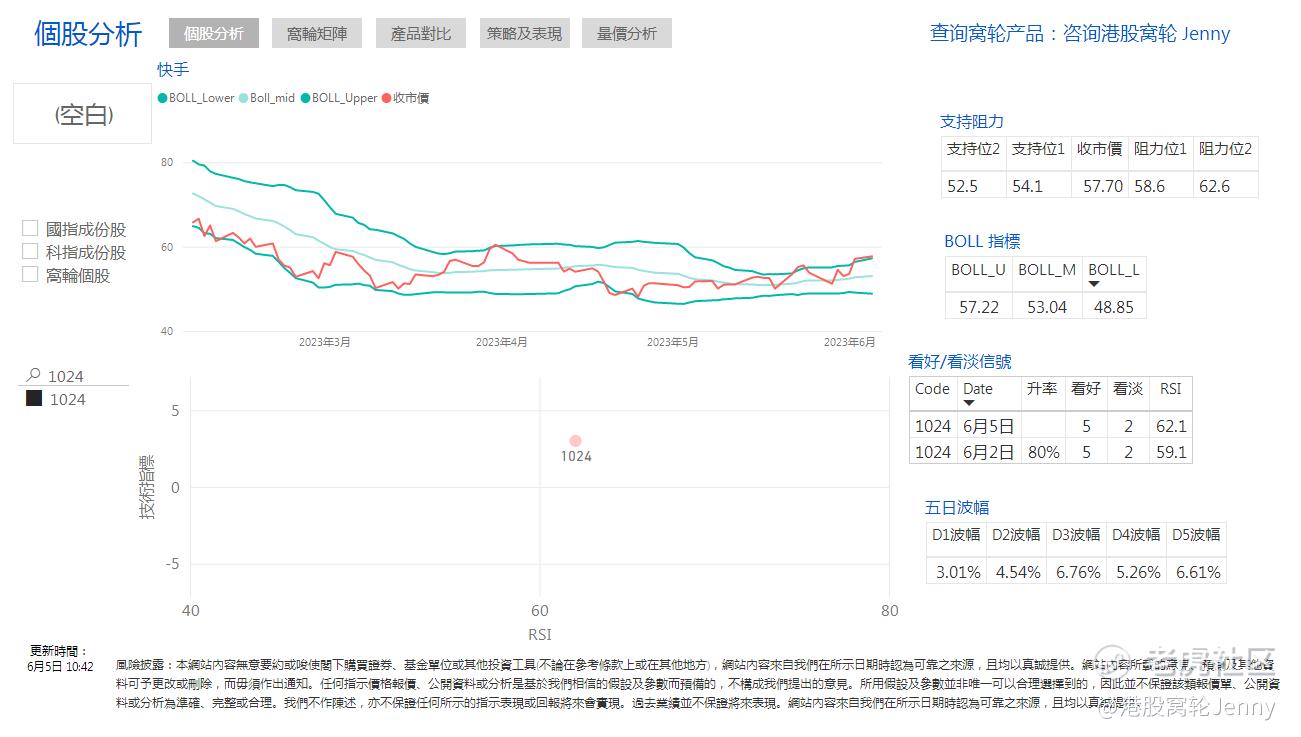Toggle BOLL_Lower legend marker
Image resolution: width=1301 pixels, height=737 pixels.
click(163, 98)
